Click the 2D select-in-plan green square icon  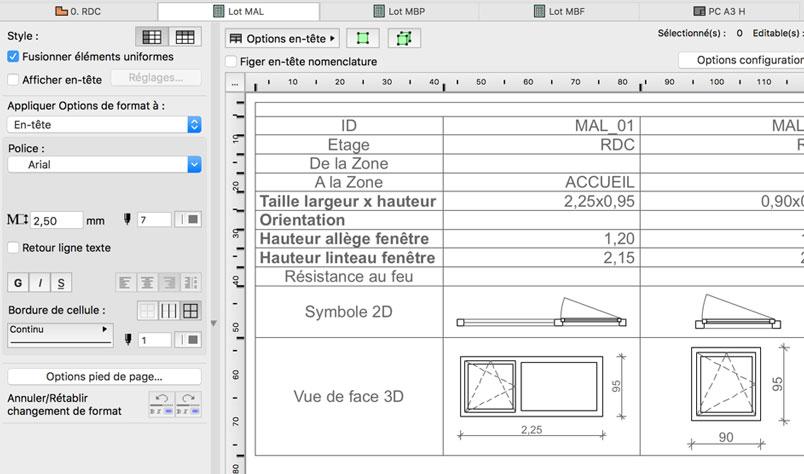click(x=363, y=38)
